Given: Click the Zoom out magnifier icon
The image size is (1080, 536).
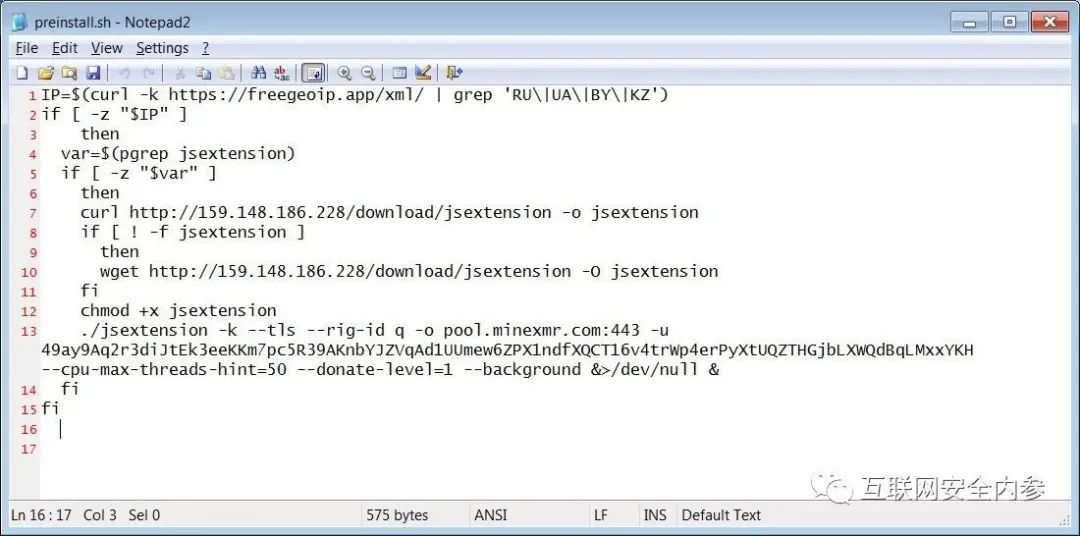Looking at the screenshot, I should pyautogui.click(x=368, y=72).
